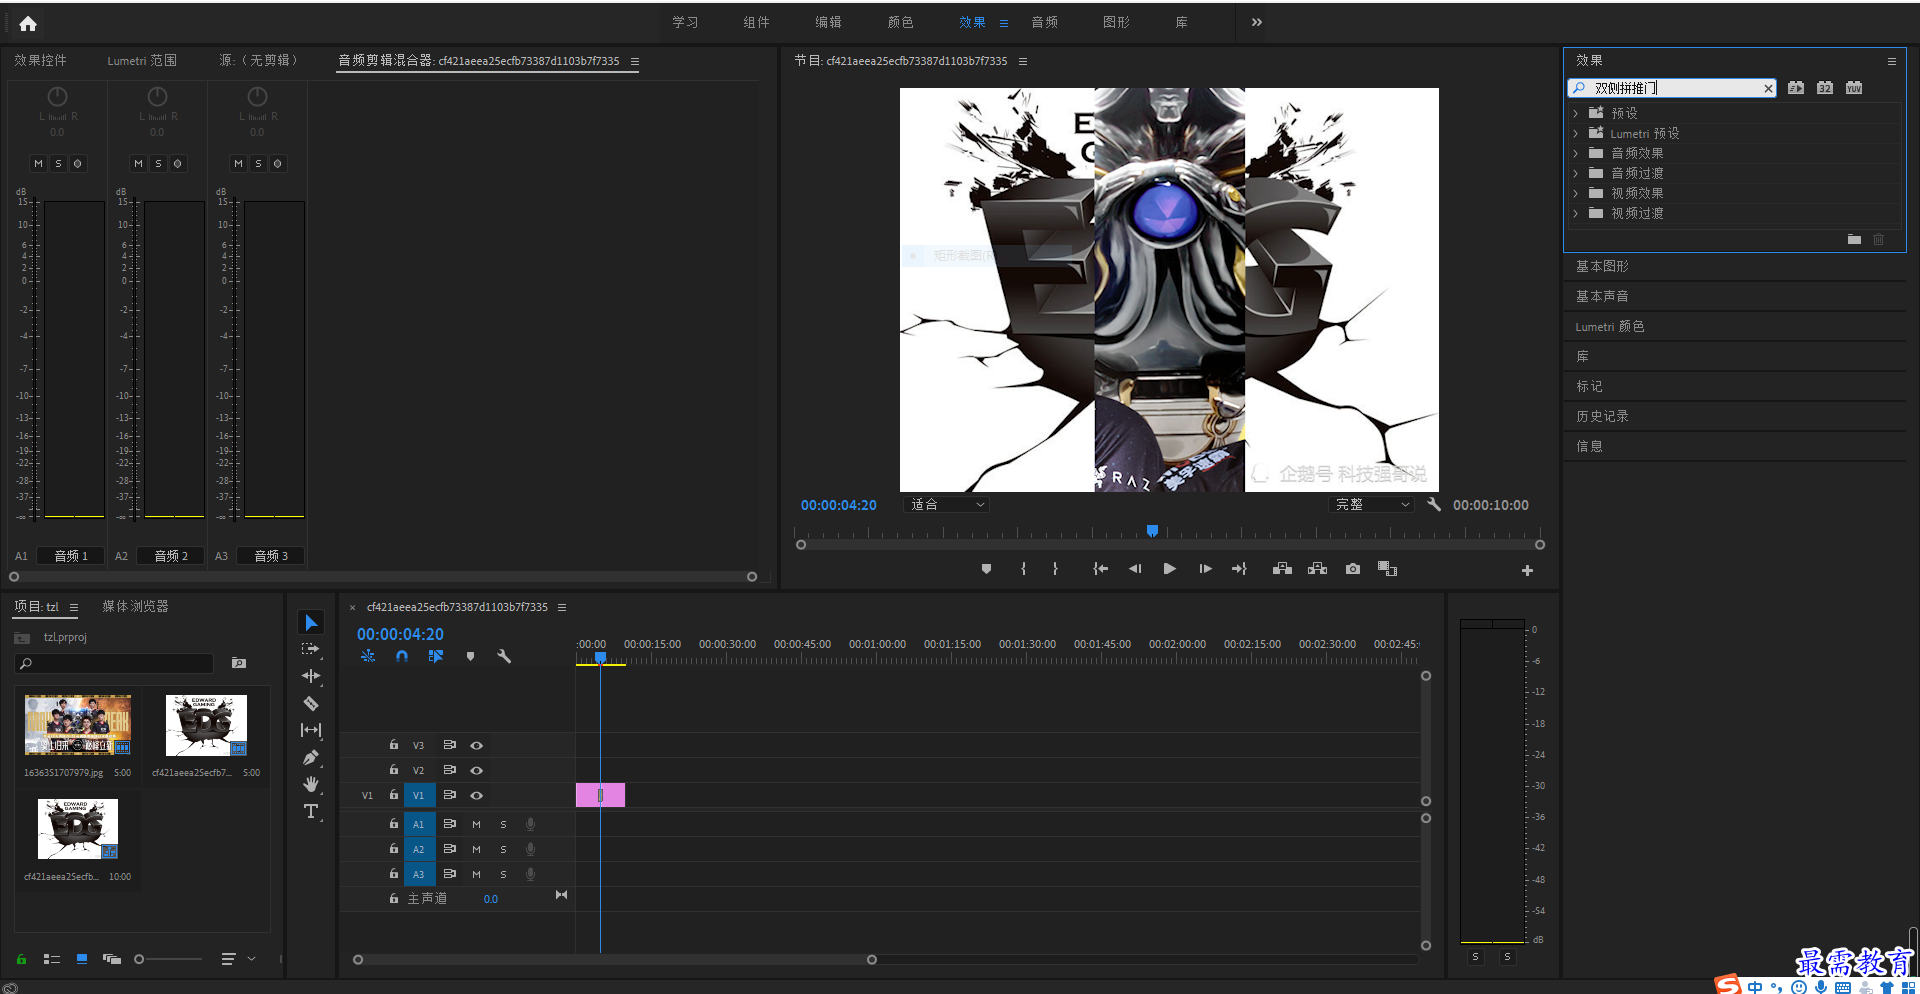
Task: Select the Track Select Forward tool
Action: click(311, 649)
